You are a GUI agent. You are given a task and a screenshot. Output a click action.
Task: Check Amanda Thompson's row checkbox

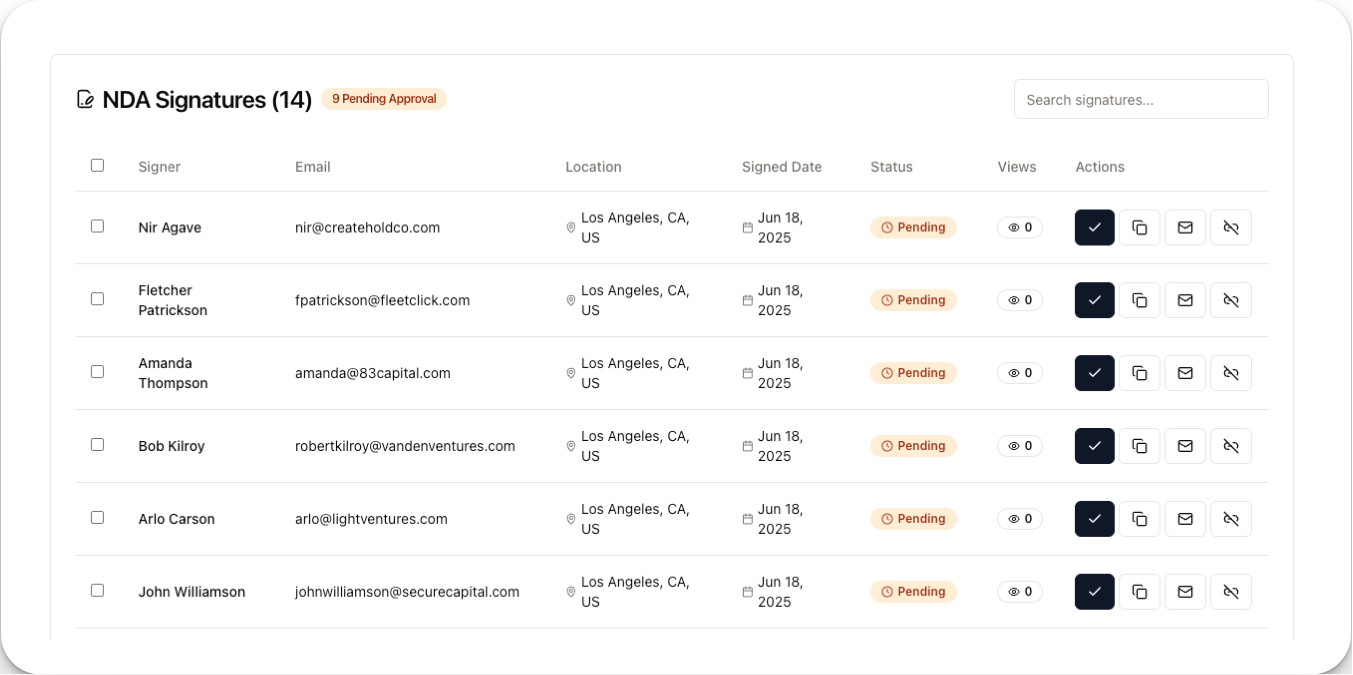click(x=97, y=371)
